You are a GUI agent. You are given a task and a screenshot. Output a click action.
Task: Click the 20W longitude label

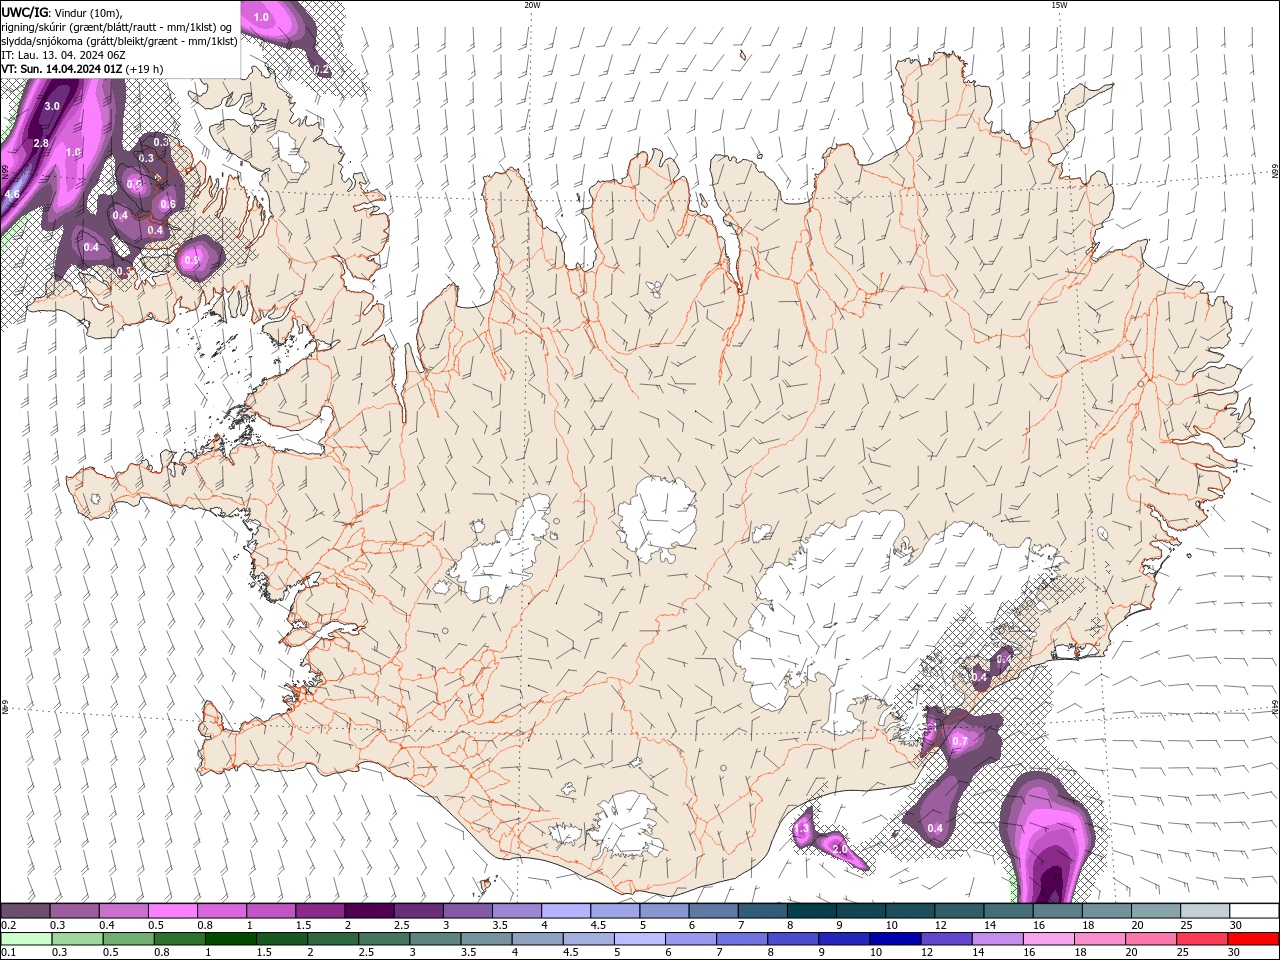click(x=532, y=5)
